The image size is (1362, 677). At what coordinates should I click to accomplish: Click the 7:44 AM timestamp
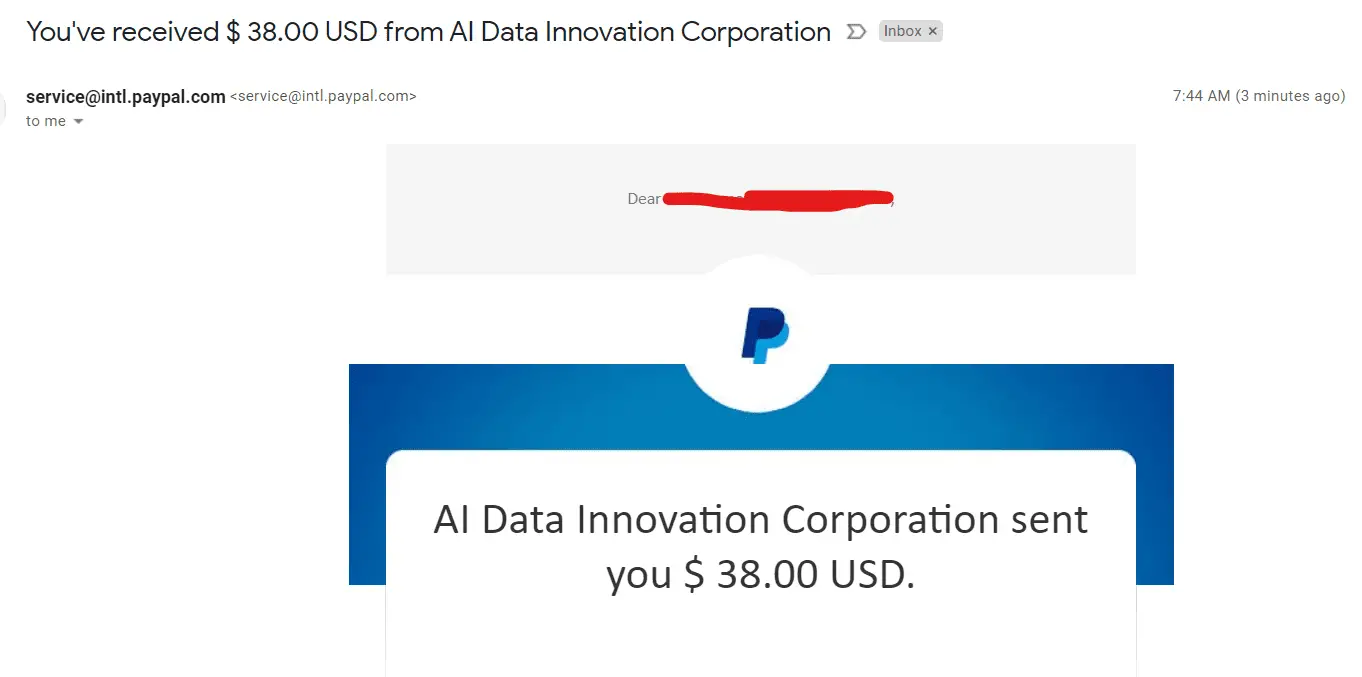click(x=1201, y=97)
